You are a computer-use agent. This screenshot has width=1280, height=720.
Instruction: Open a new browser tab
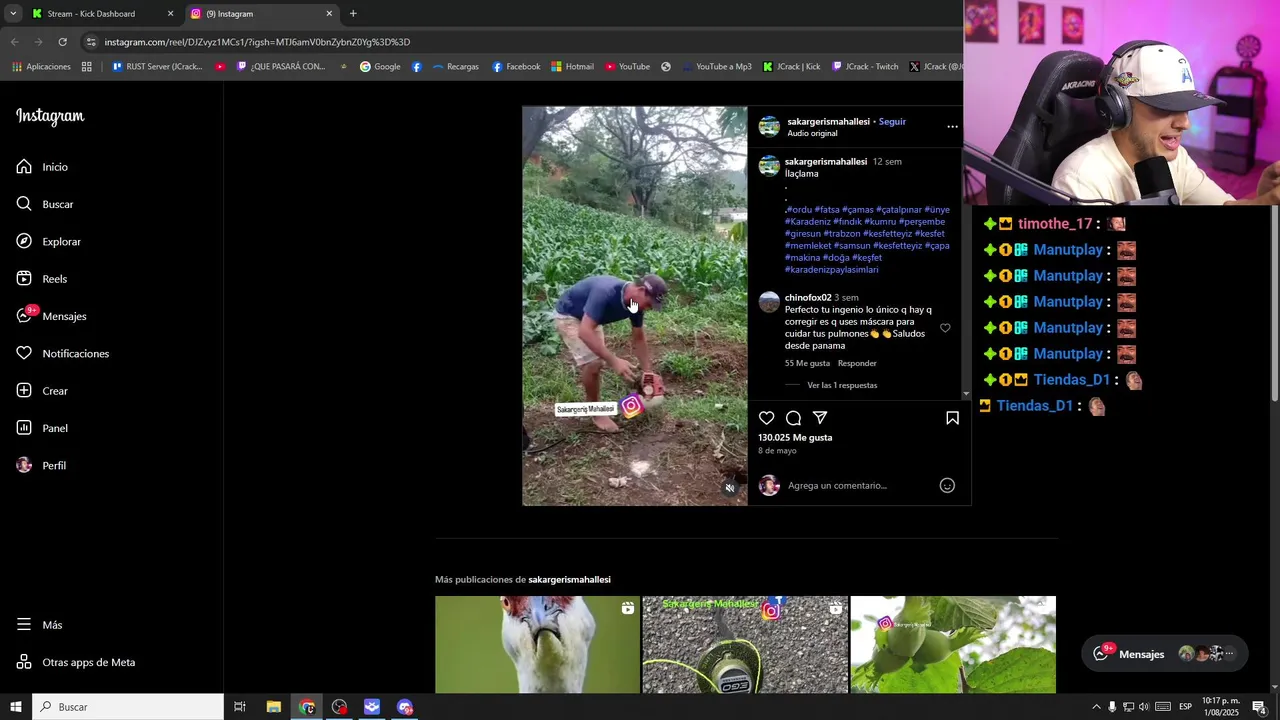[x=353, y=14]
